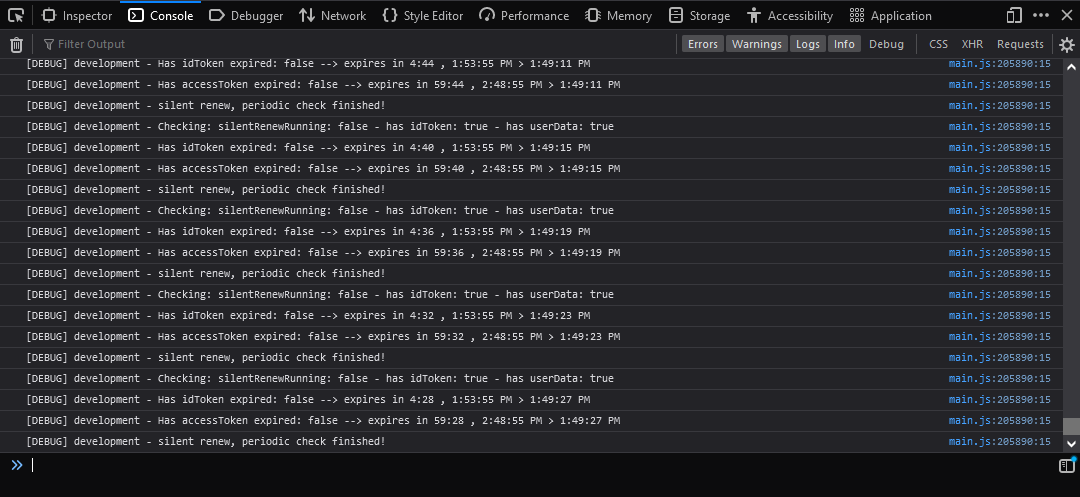1080x497 pixels.
Task: Open the Style Editor tab
Action: 423,15
